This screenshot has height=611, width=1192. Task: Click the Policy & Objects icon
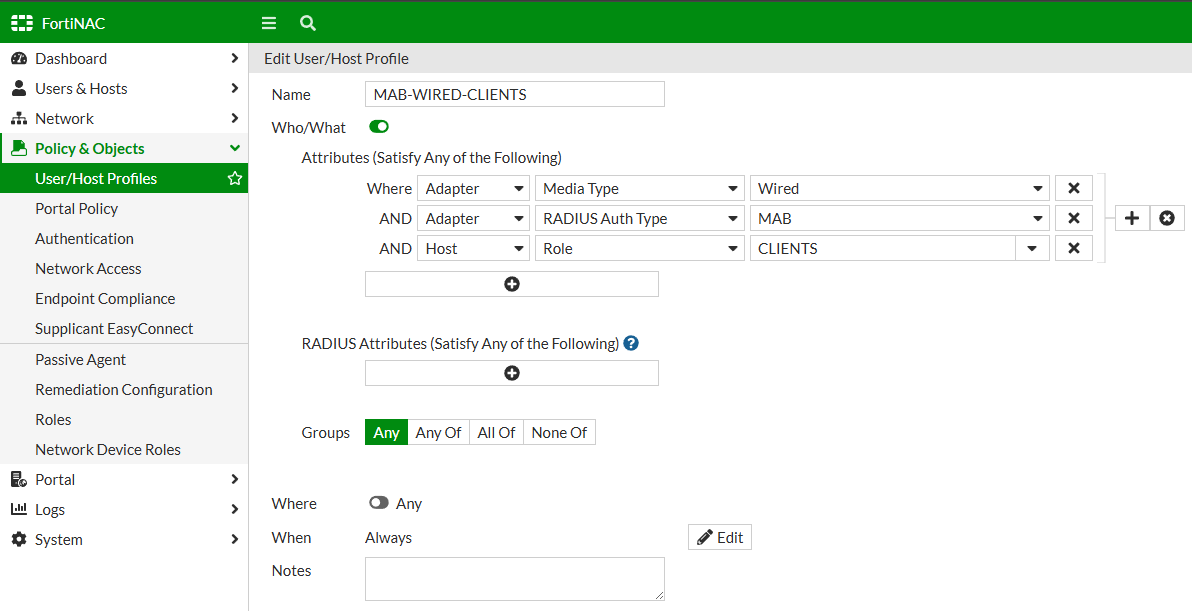coord(19,148)
